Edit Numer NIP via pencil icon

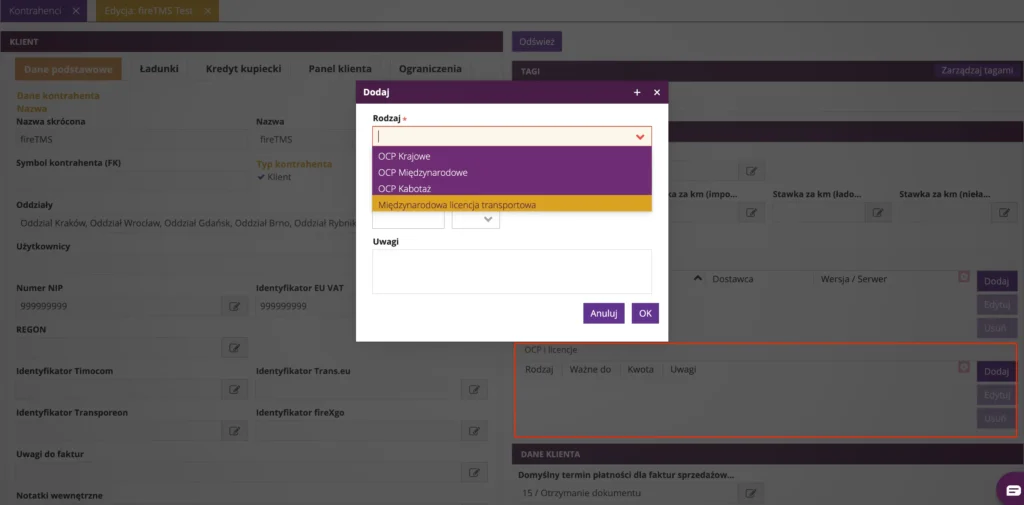[x=234, y=306]
